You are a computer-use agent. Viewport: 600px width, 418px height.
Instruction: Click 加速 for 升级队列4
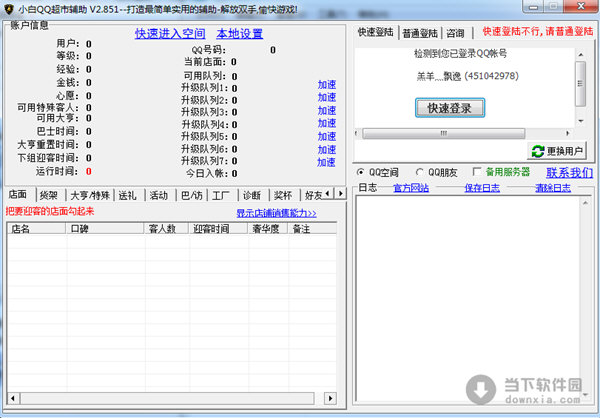[326, 123]
